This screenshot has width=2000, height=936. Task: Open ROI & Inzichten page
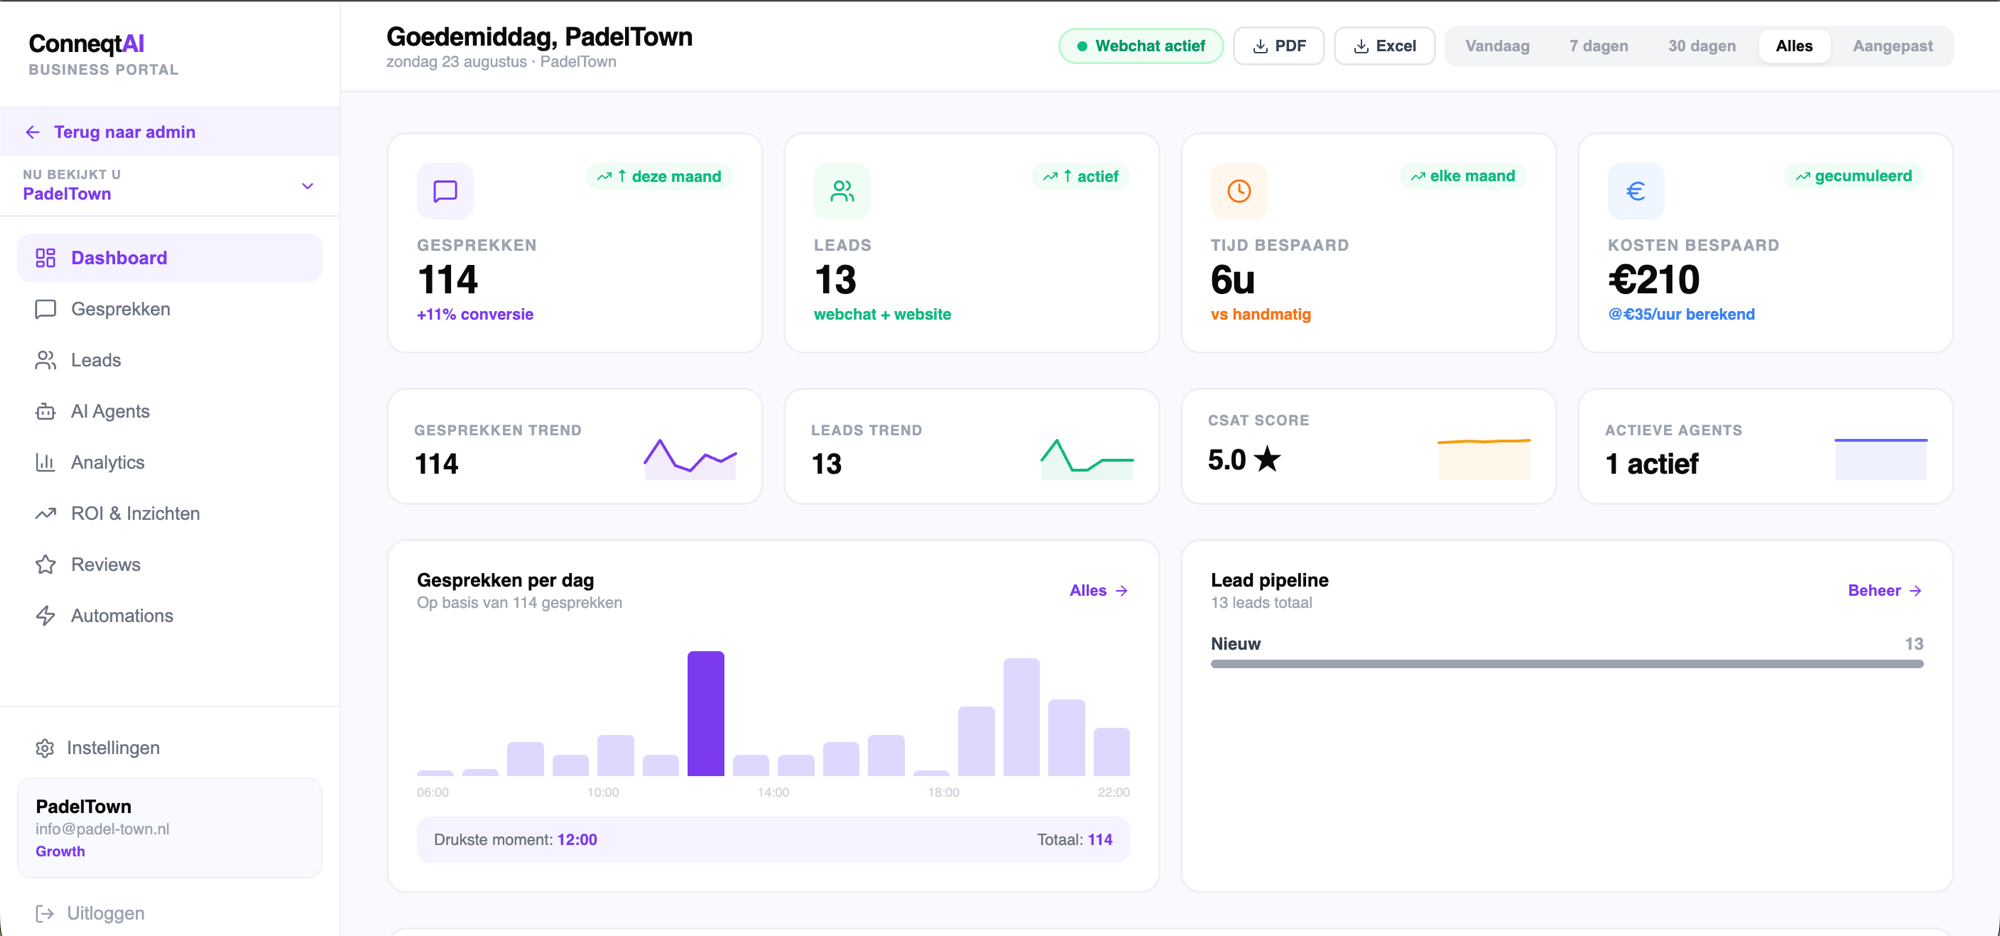pyautogui.click(x=170, y=513)
